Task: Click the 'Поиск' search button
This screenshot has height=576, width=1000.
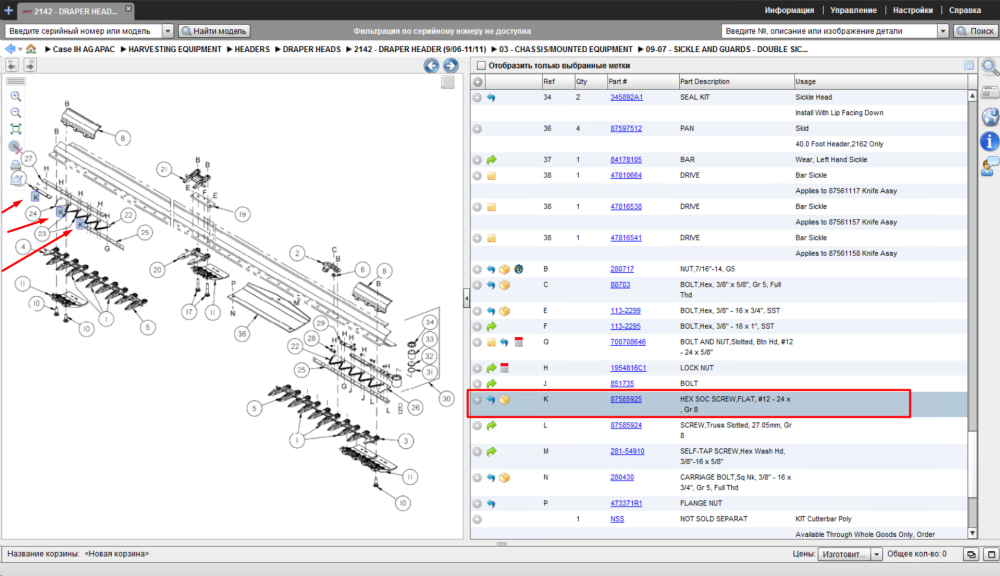Action: pyautogui.click(x=976, y=31)
